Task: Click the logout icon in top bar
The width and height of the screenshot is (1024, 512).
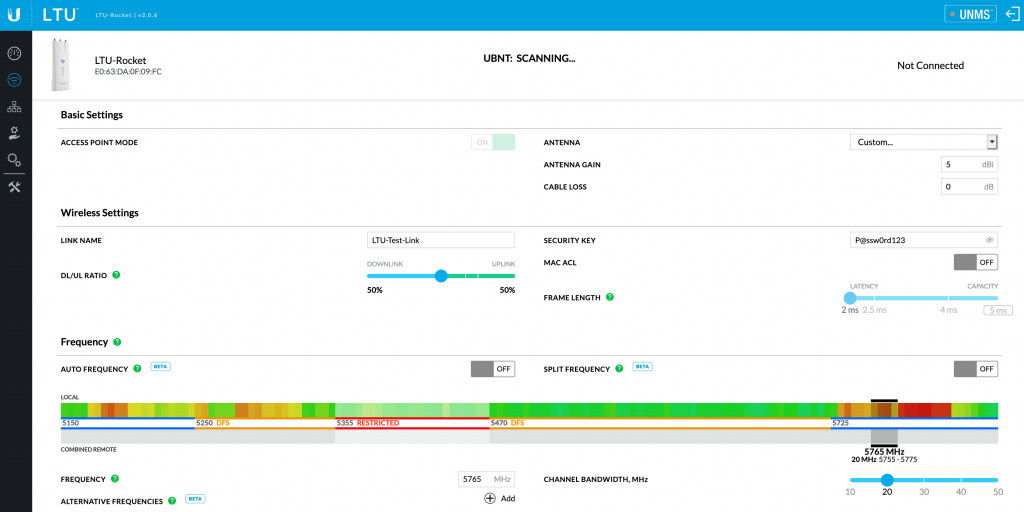Action: (1011, 14)
